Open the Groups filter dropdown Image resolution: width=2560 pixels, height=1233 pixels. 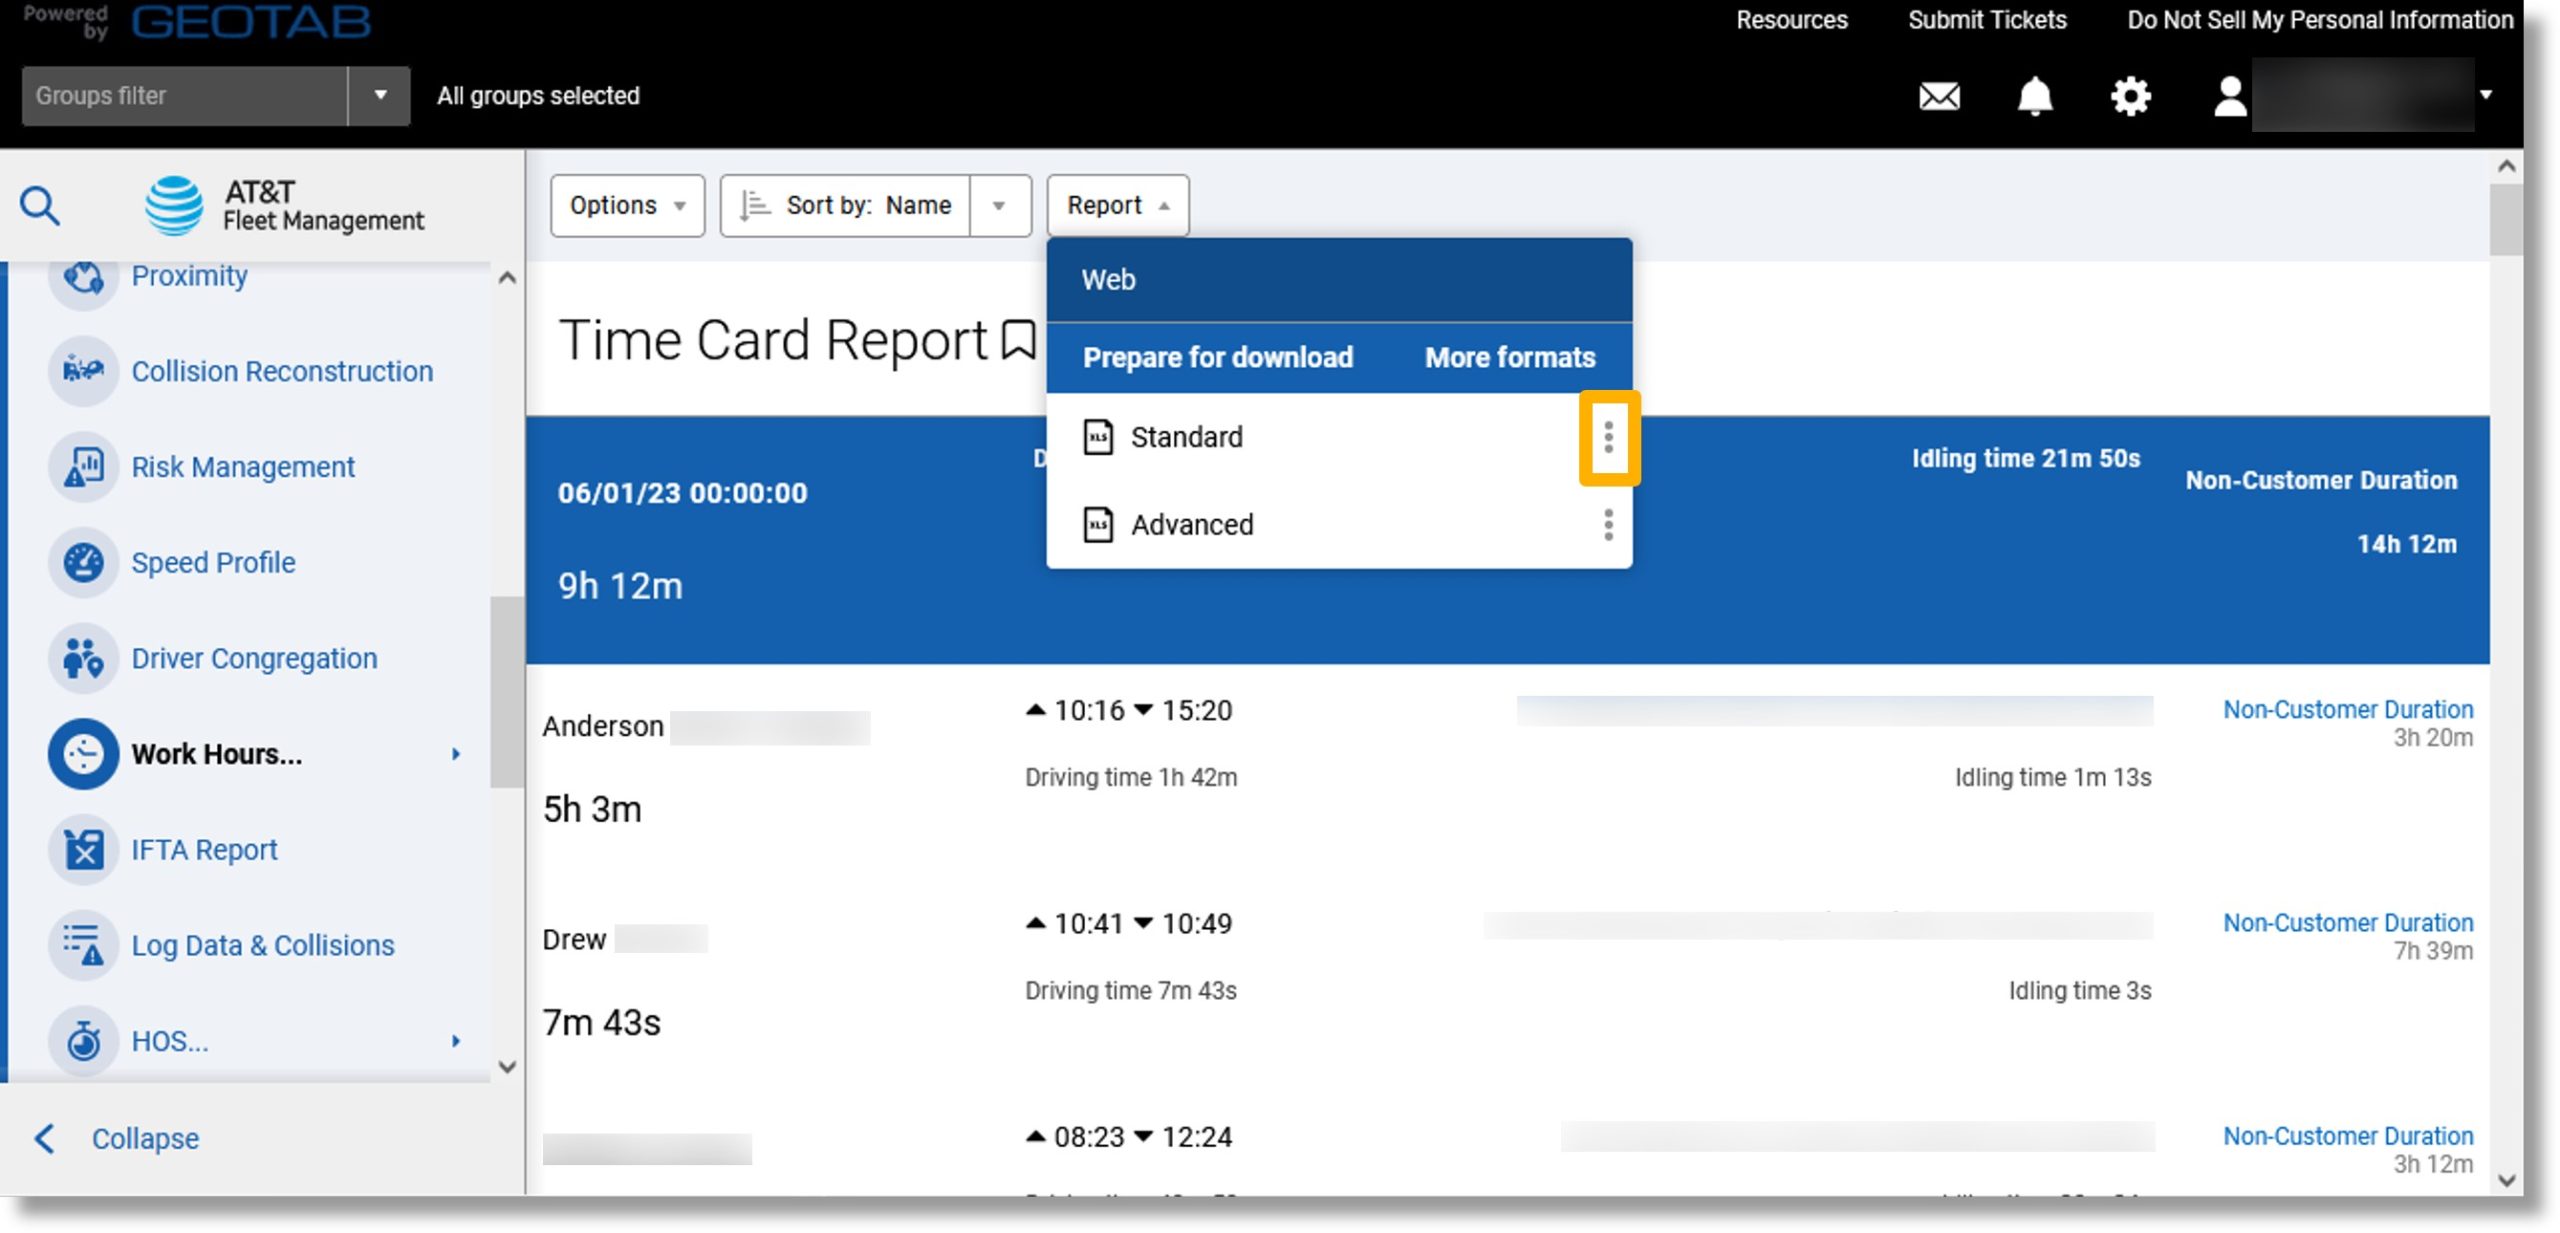[377, 95]
